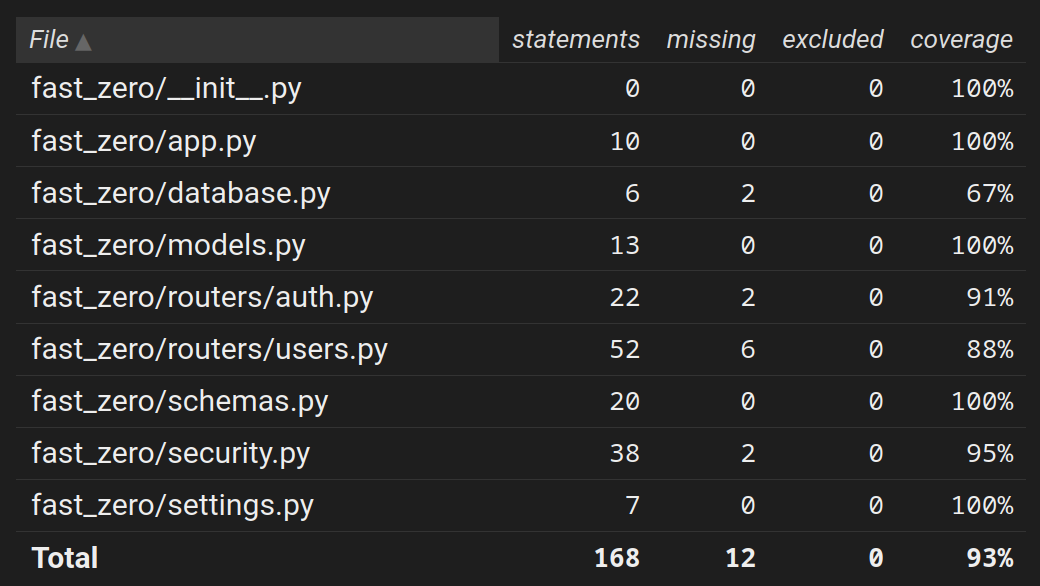Open fast_zero/__init__.py file link

[166, 89]
